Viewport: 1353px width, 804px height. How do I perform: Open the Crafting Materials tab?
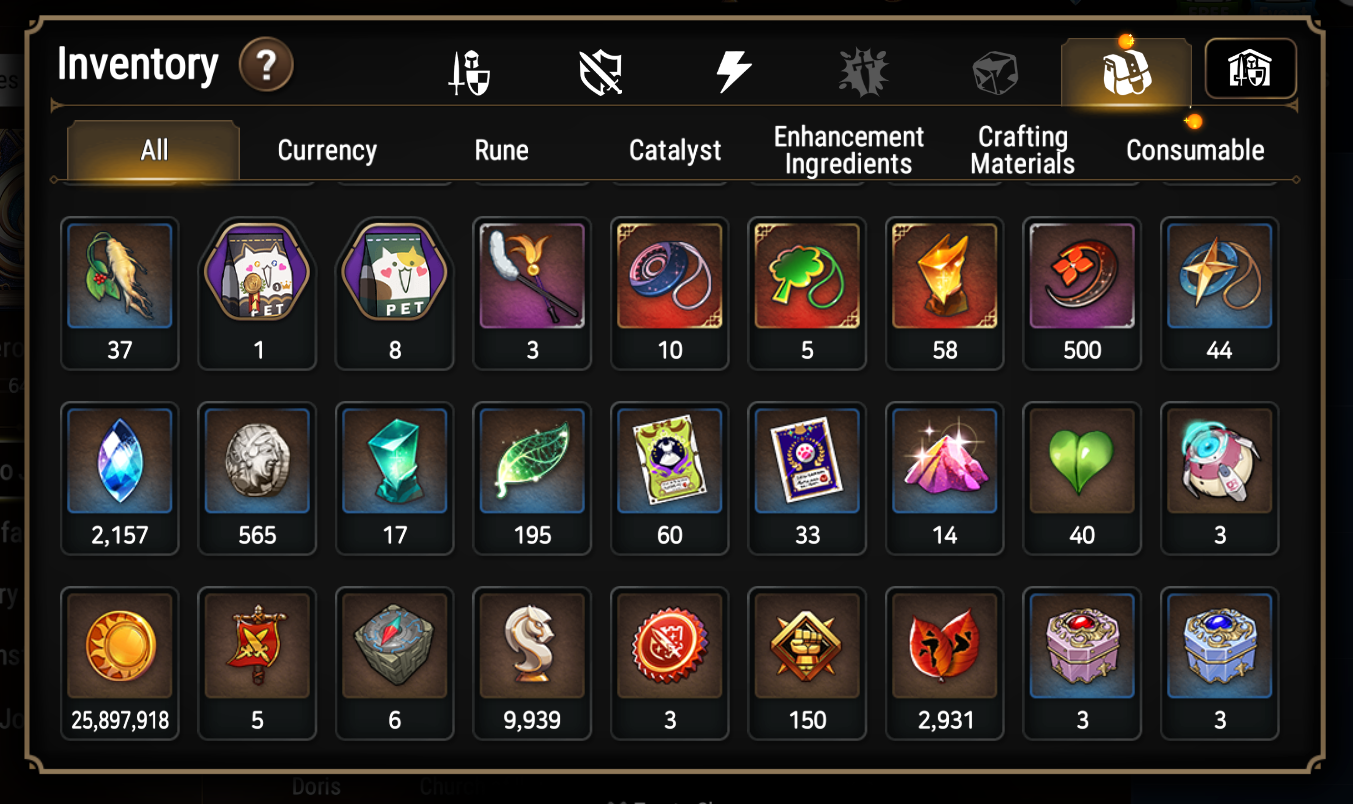click(x=1022, y=151)
